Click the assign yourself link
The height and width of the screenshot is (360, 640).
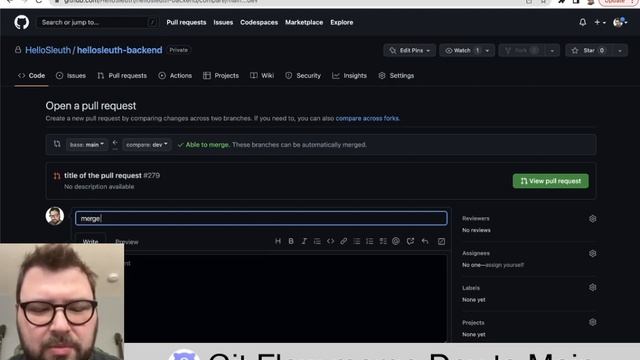tap(505, 265)
